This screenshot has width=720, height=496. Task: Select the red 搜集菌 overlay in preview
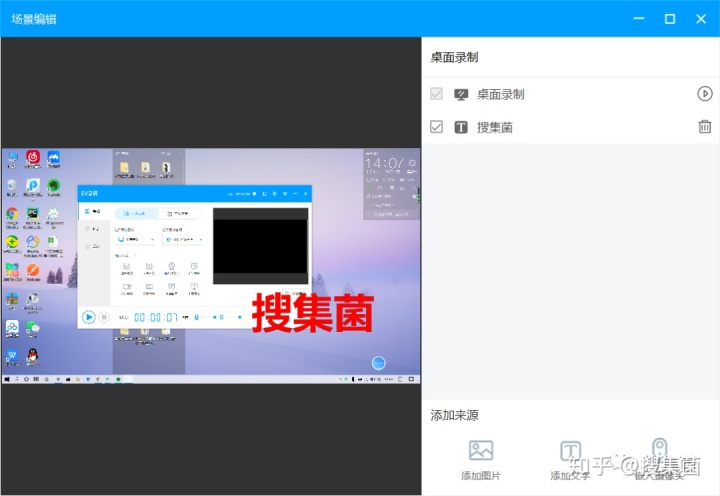pos(313,313)
